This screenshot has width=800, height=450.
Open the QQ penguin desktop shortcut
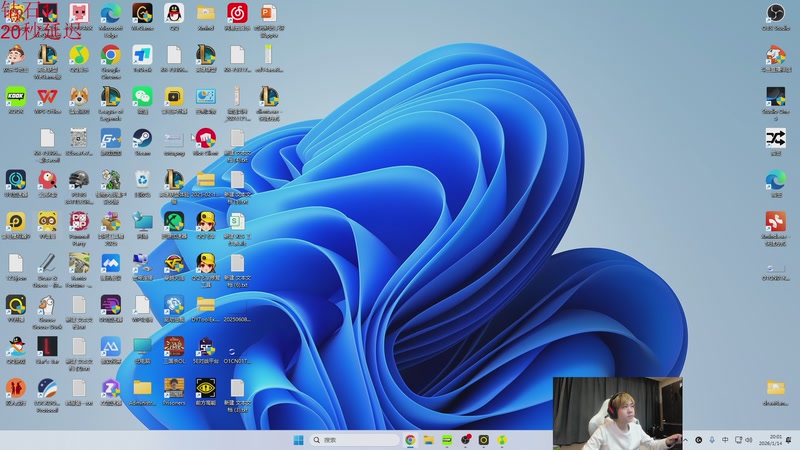point(174,14)
